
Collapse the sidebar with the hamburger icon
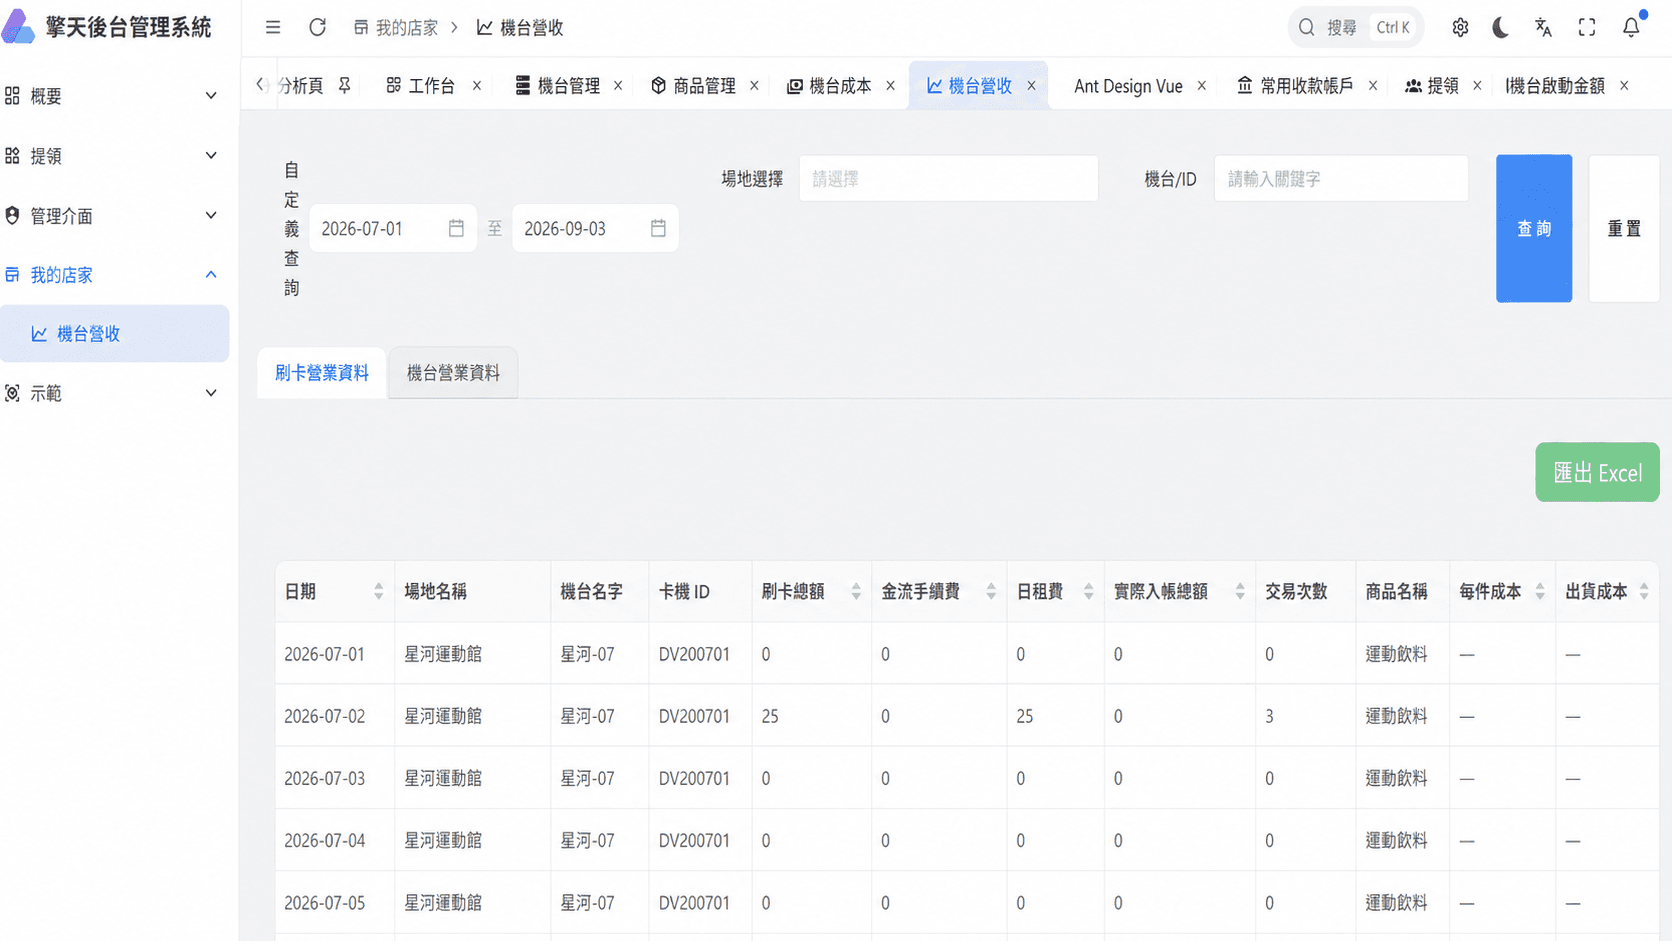(x=273, y=28)
